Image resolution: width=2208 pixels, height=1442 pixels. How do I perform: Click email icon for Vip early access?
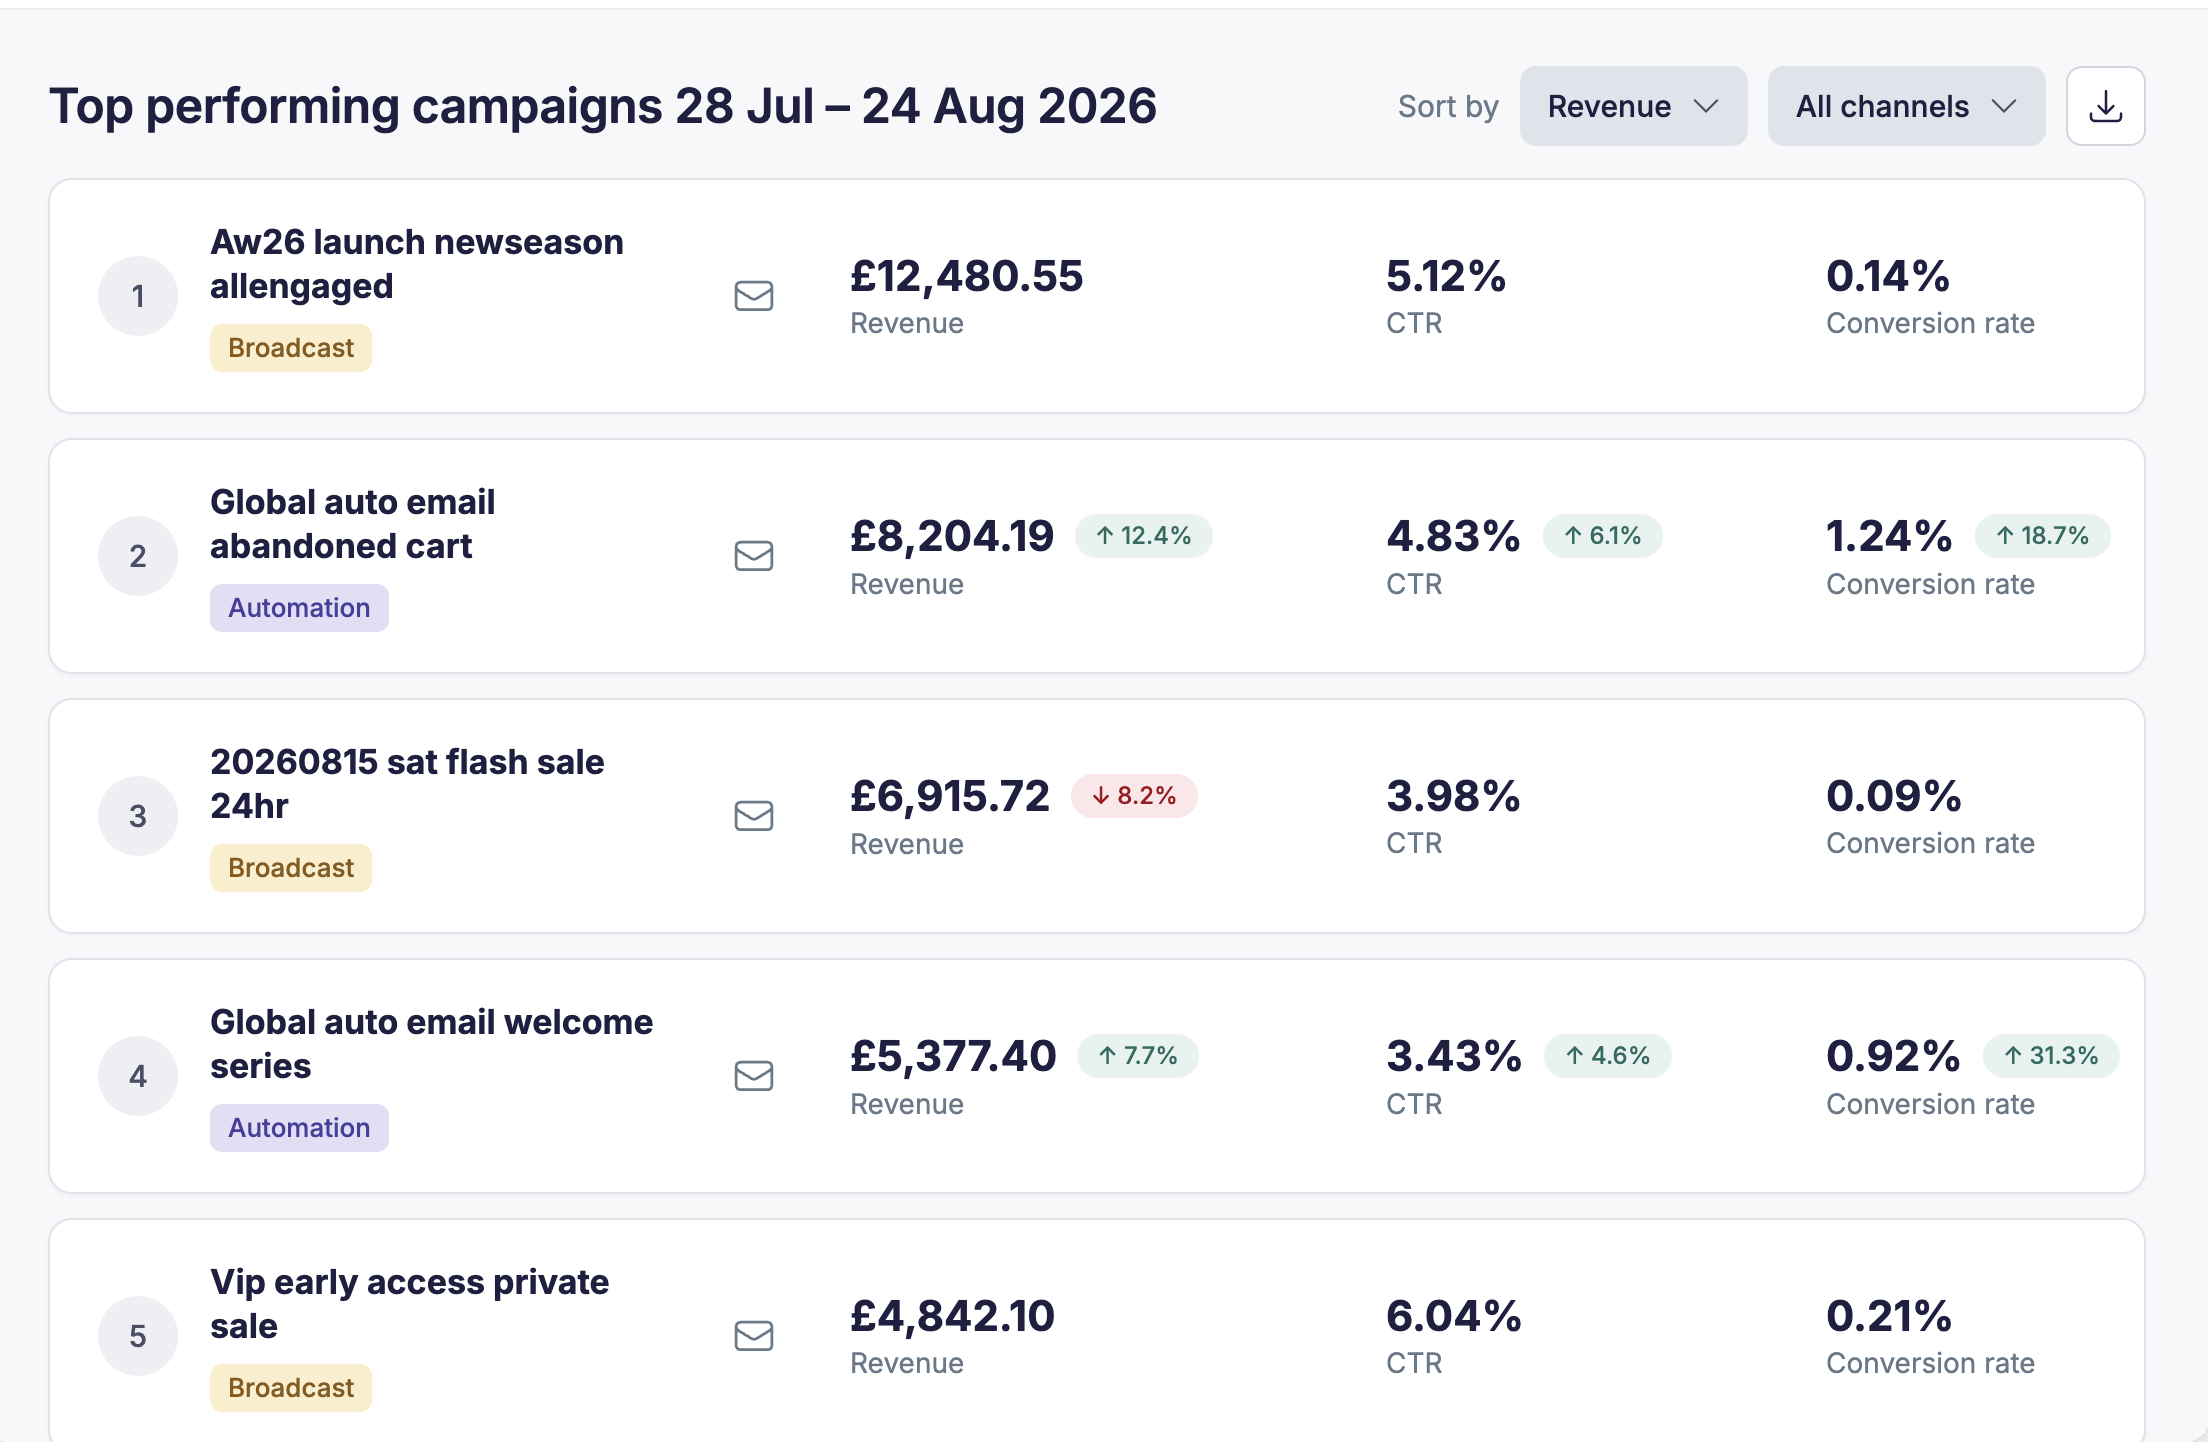click(x=754, y=1336)
